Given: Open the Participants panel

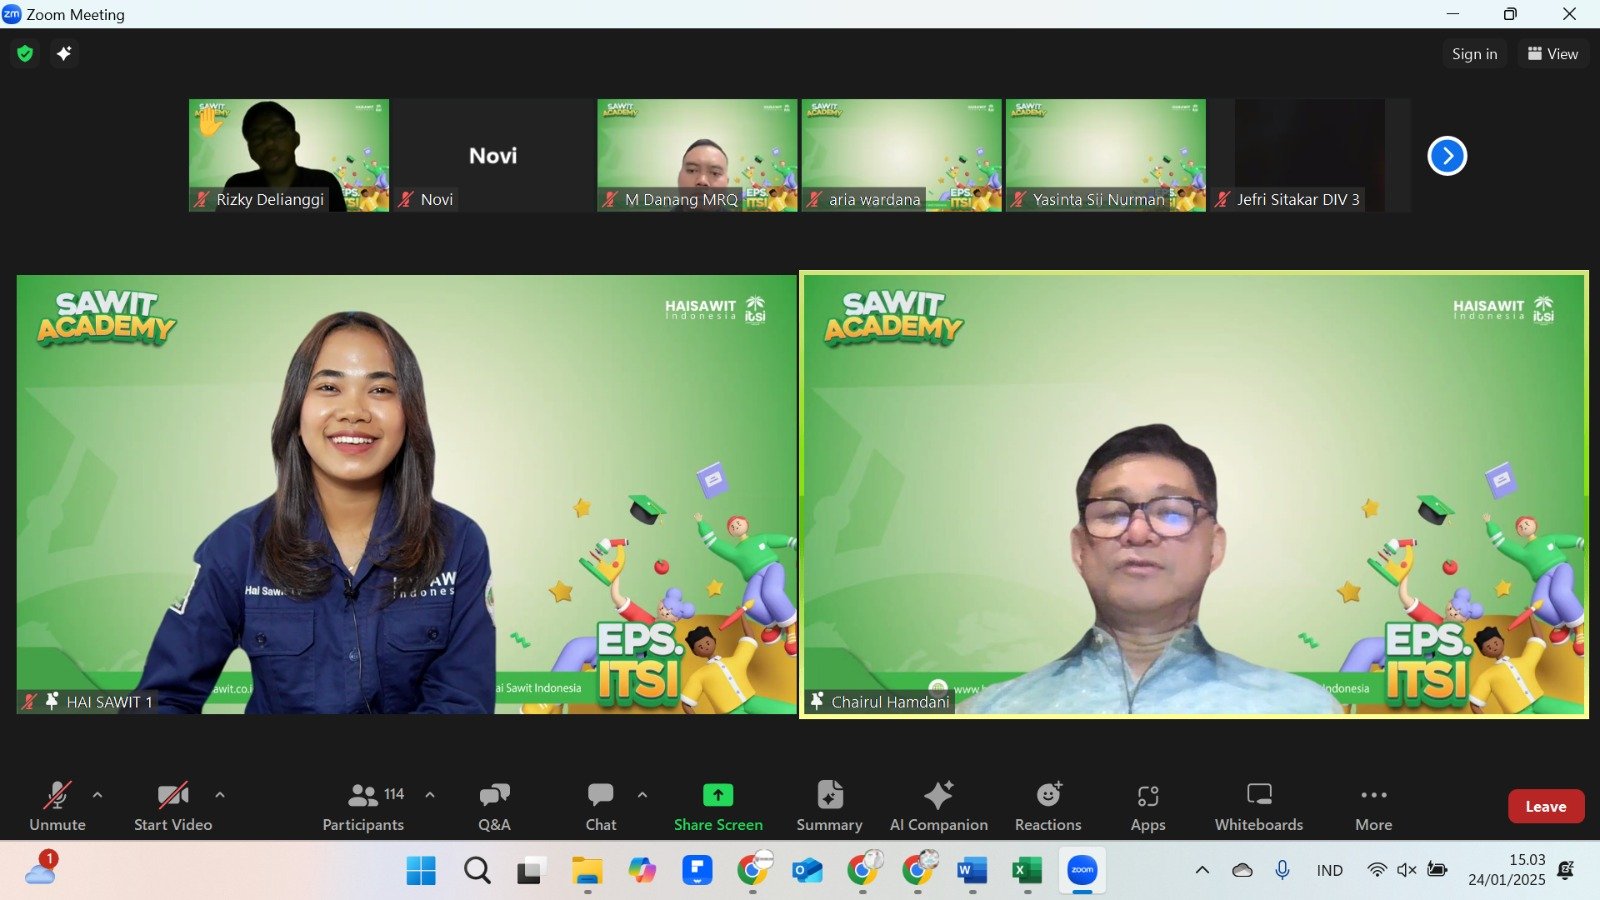Looking at the screenshot, I should coord(363,806).
